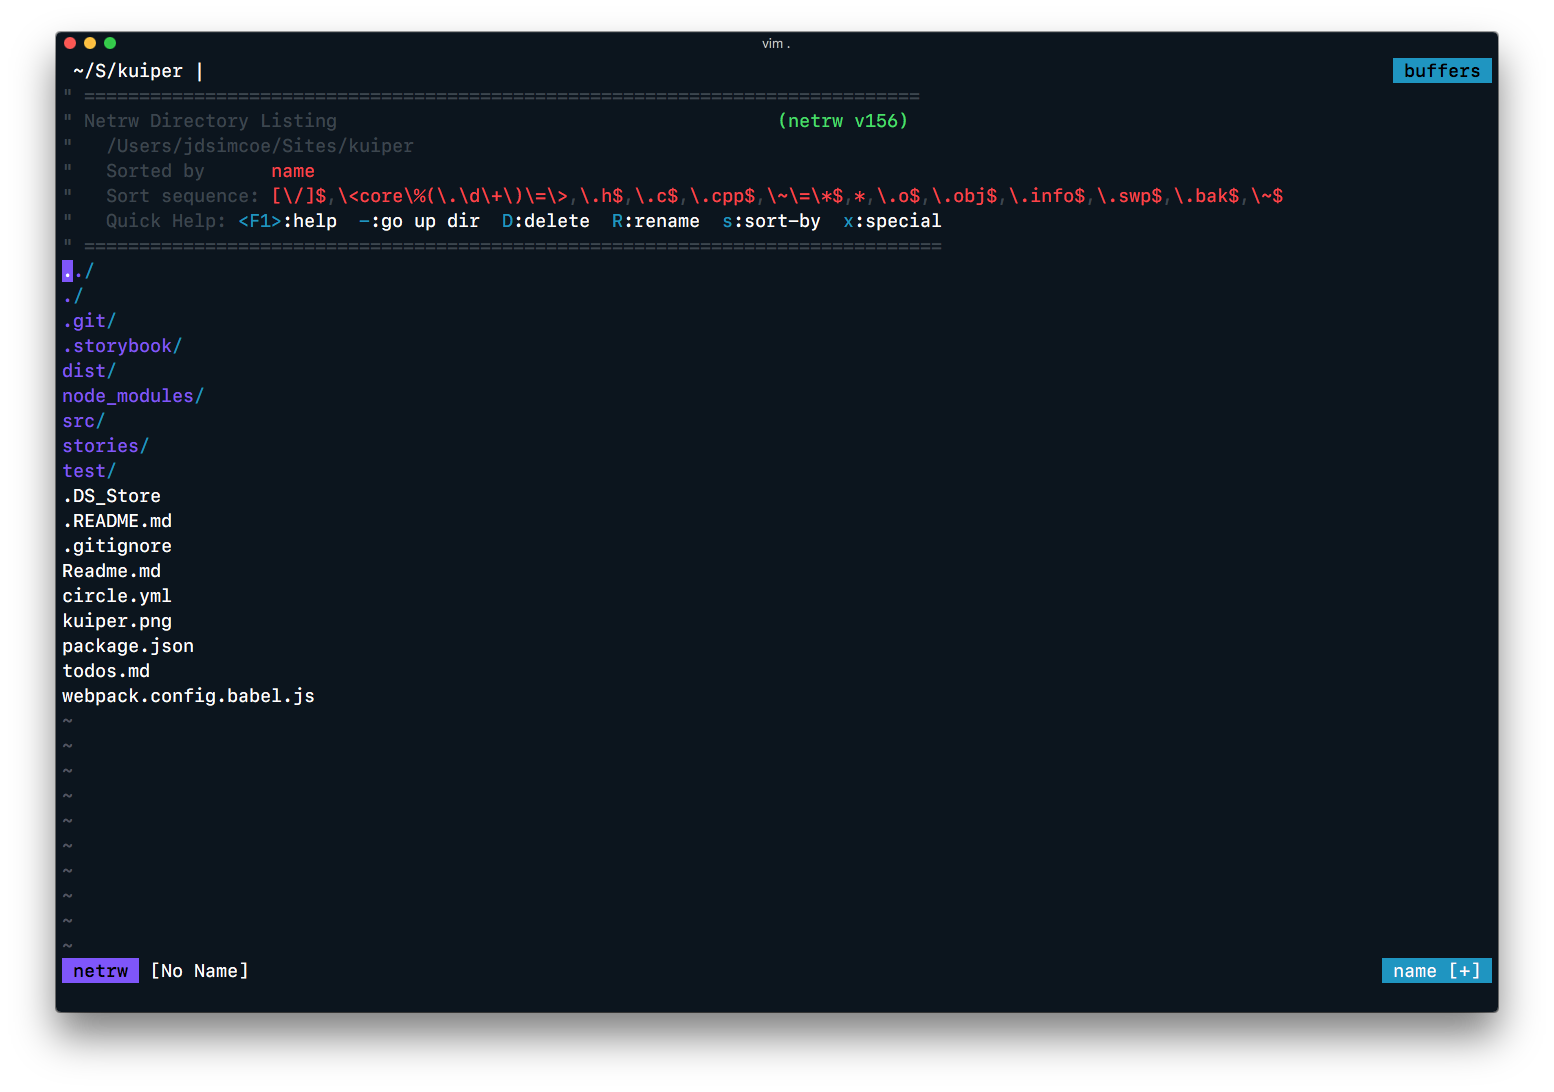Open the kuiper.png file
The width and height of the screenshot is (1554, 1092).
point(117,621)
